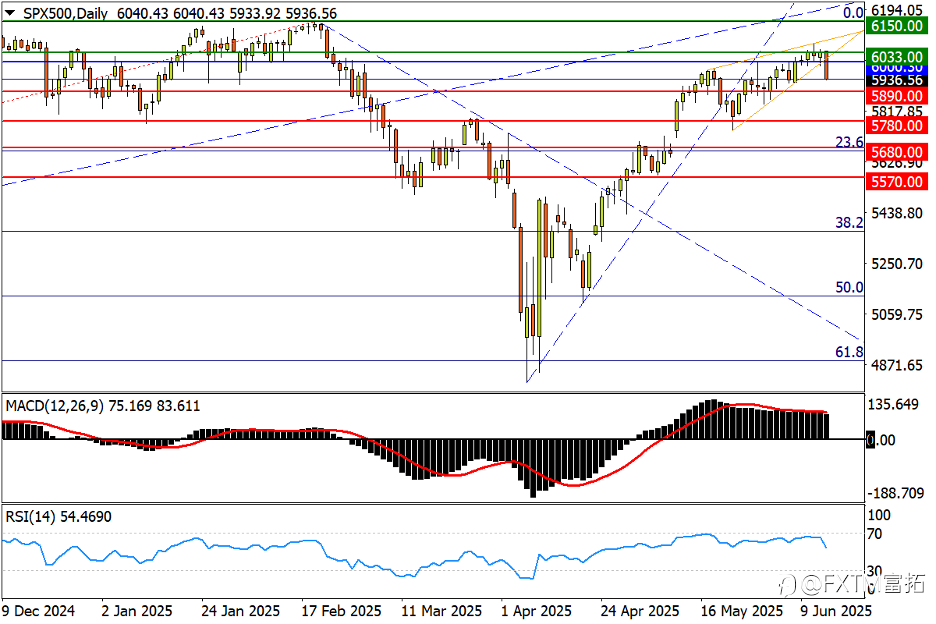
Task: Select the 5059.75 price scale value
Action: pos(897,314)
